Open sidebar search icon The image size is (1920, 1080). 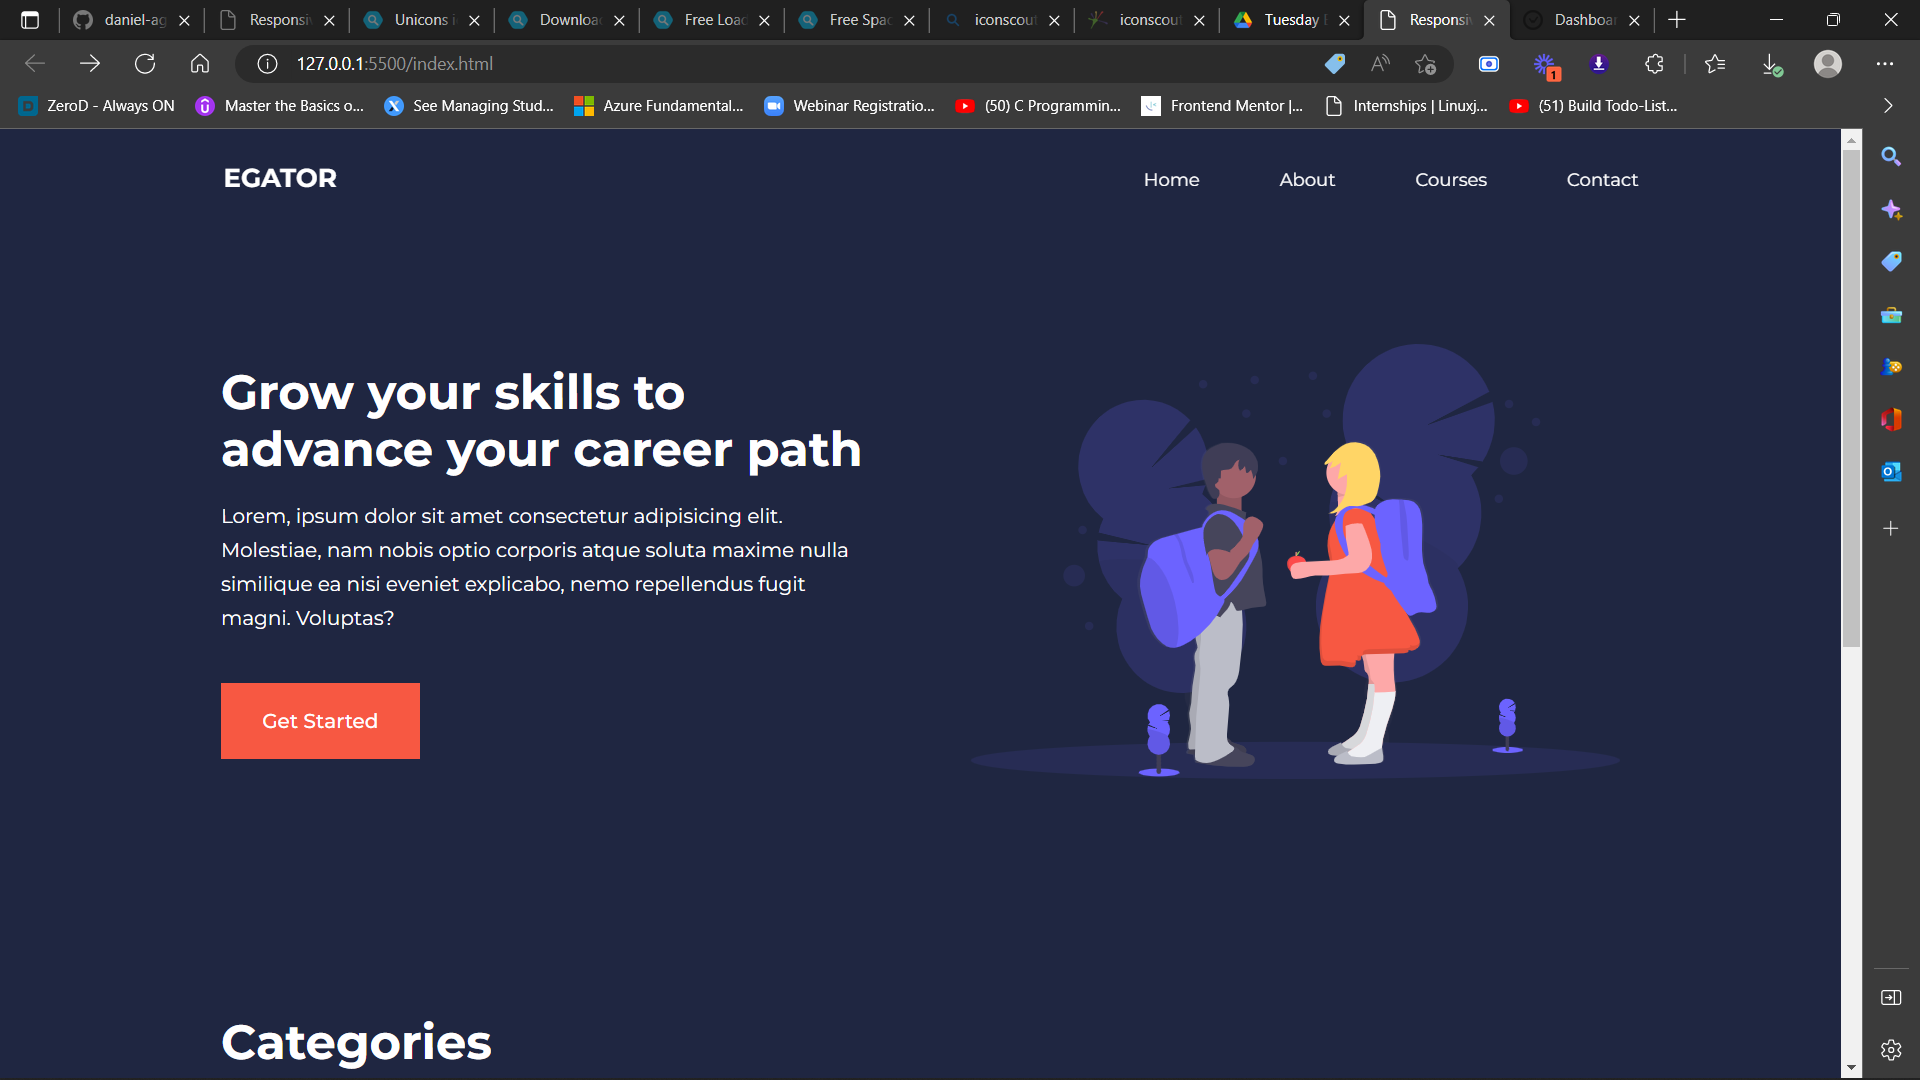1892,156
